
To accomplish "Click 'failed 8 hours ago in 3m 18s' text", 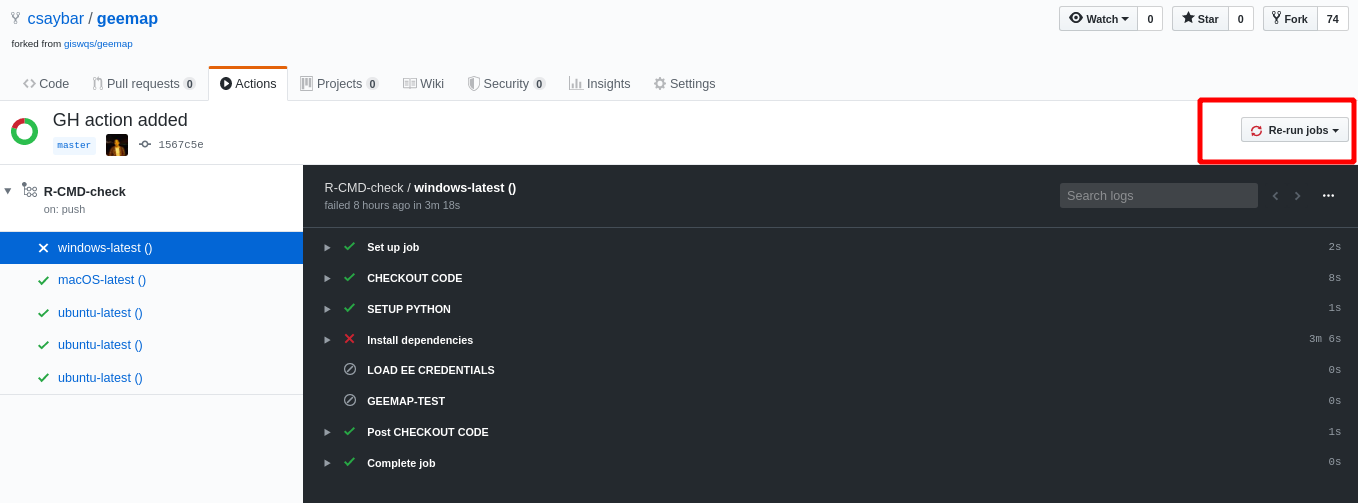I will (x=392, y=205).
